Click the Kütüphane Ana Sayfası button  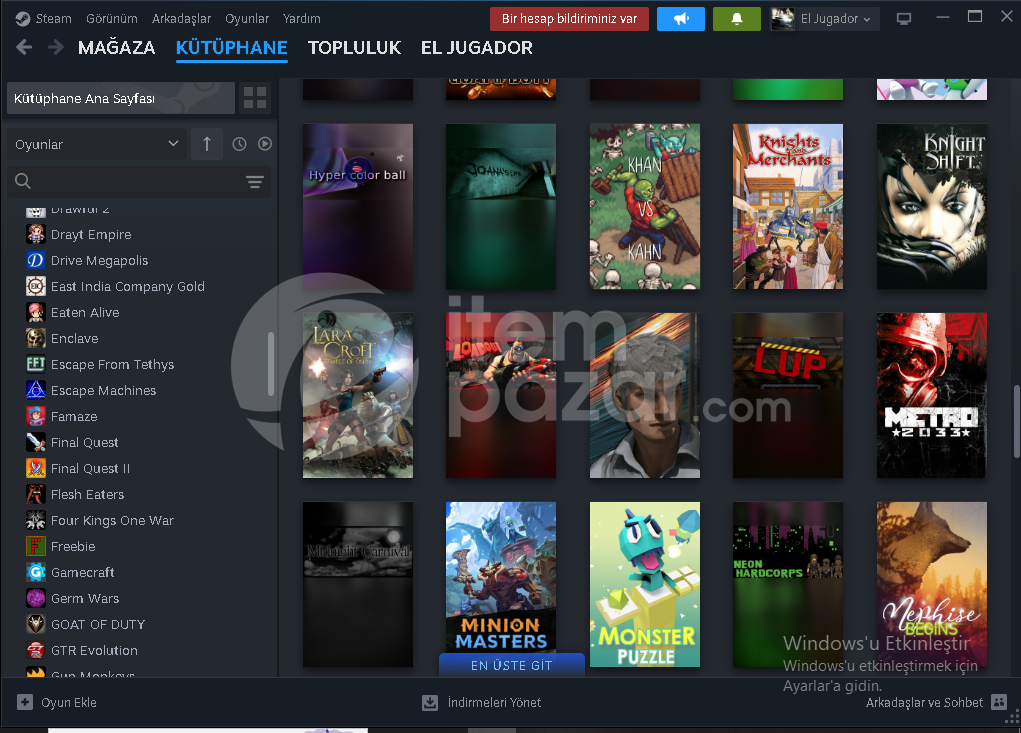coord(121,98)
